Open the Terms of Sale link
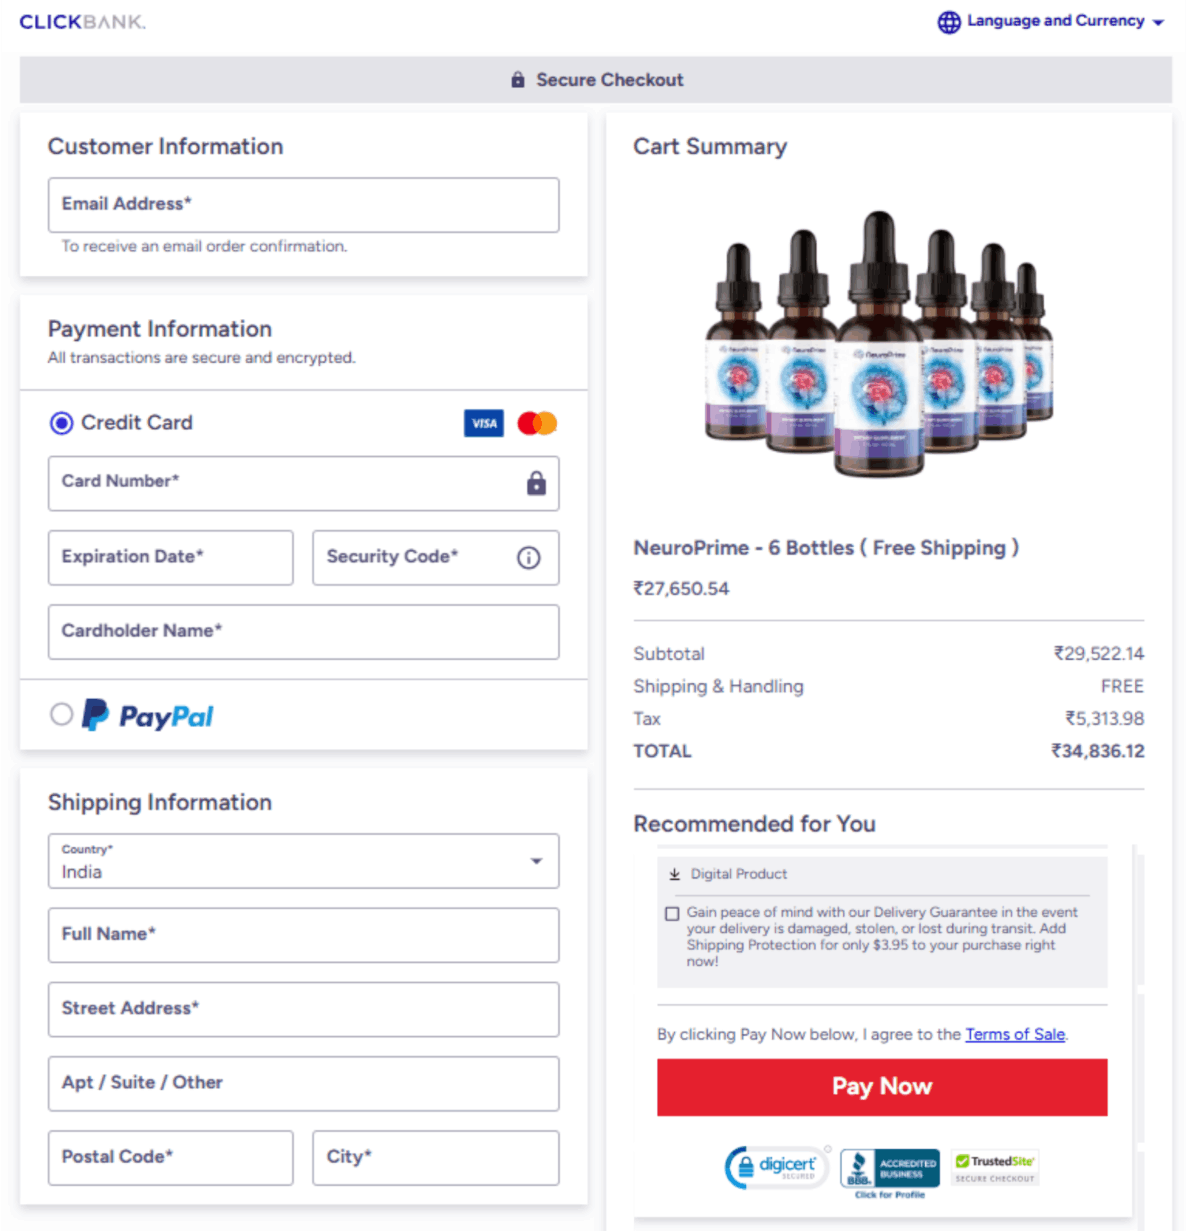This screenshot has height=1231, width=1186. [1014, 1034]
